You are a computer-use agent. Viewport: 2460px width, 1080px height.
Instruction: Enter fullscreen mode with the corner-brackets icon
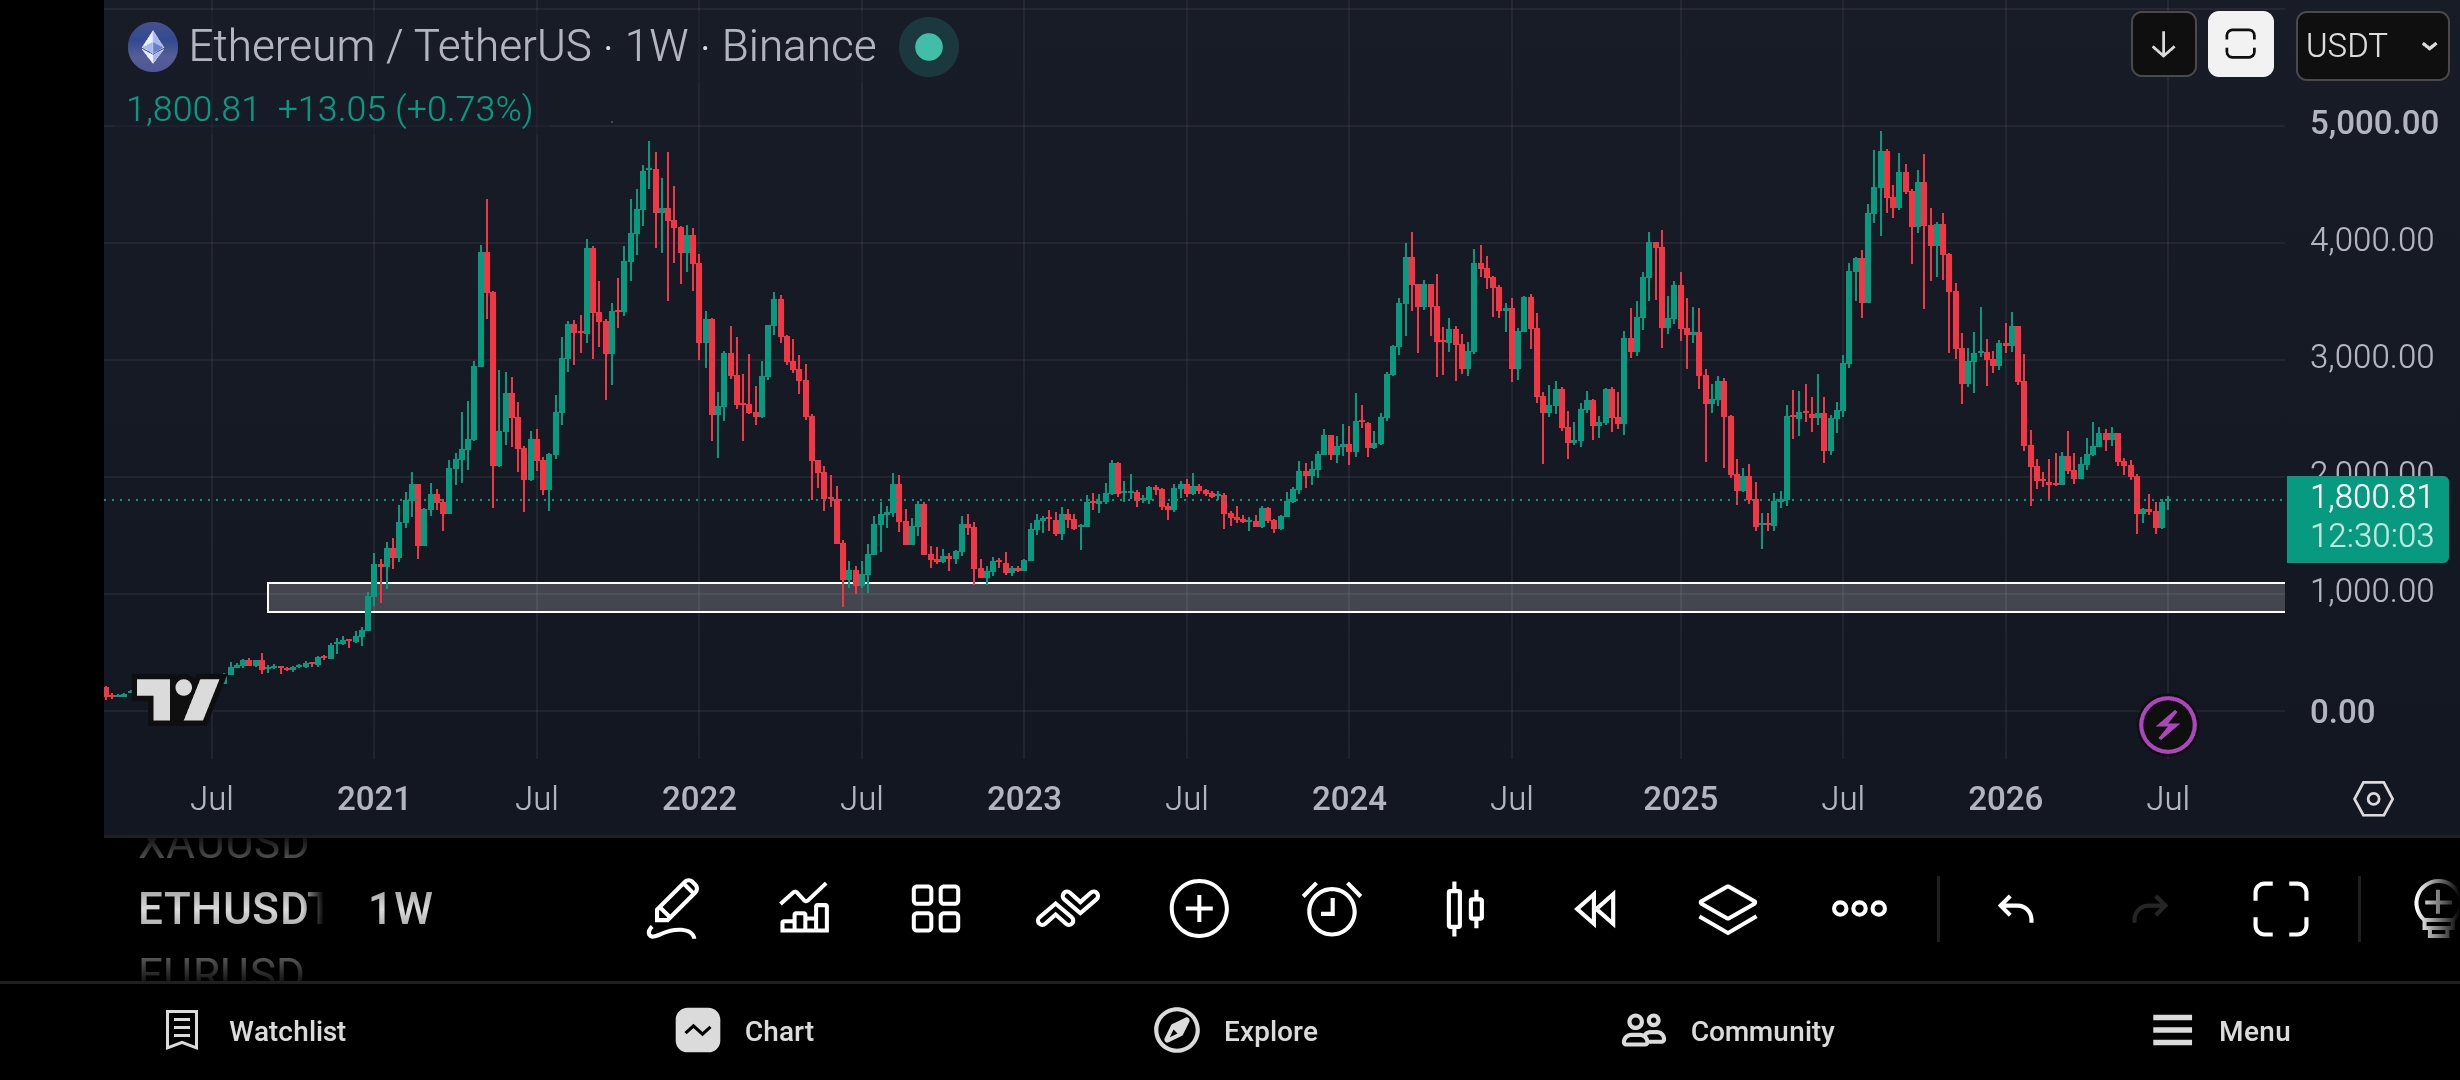tap(2281, 909)
